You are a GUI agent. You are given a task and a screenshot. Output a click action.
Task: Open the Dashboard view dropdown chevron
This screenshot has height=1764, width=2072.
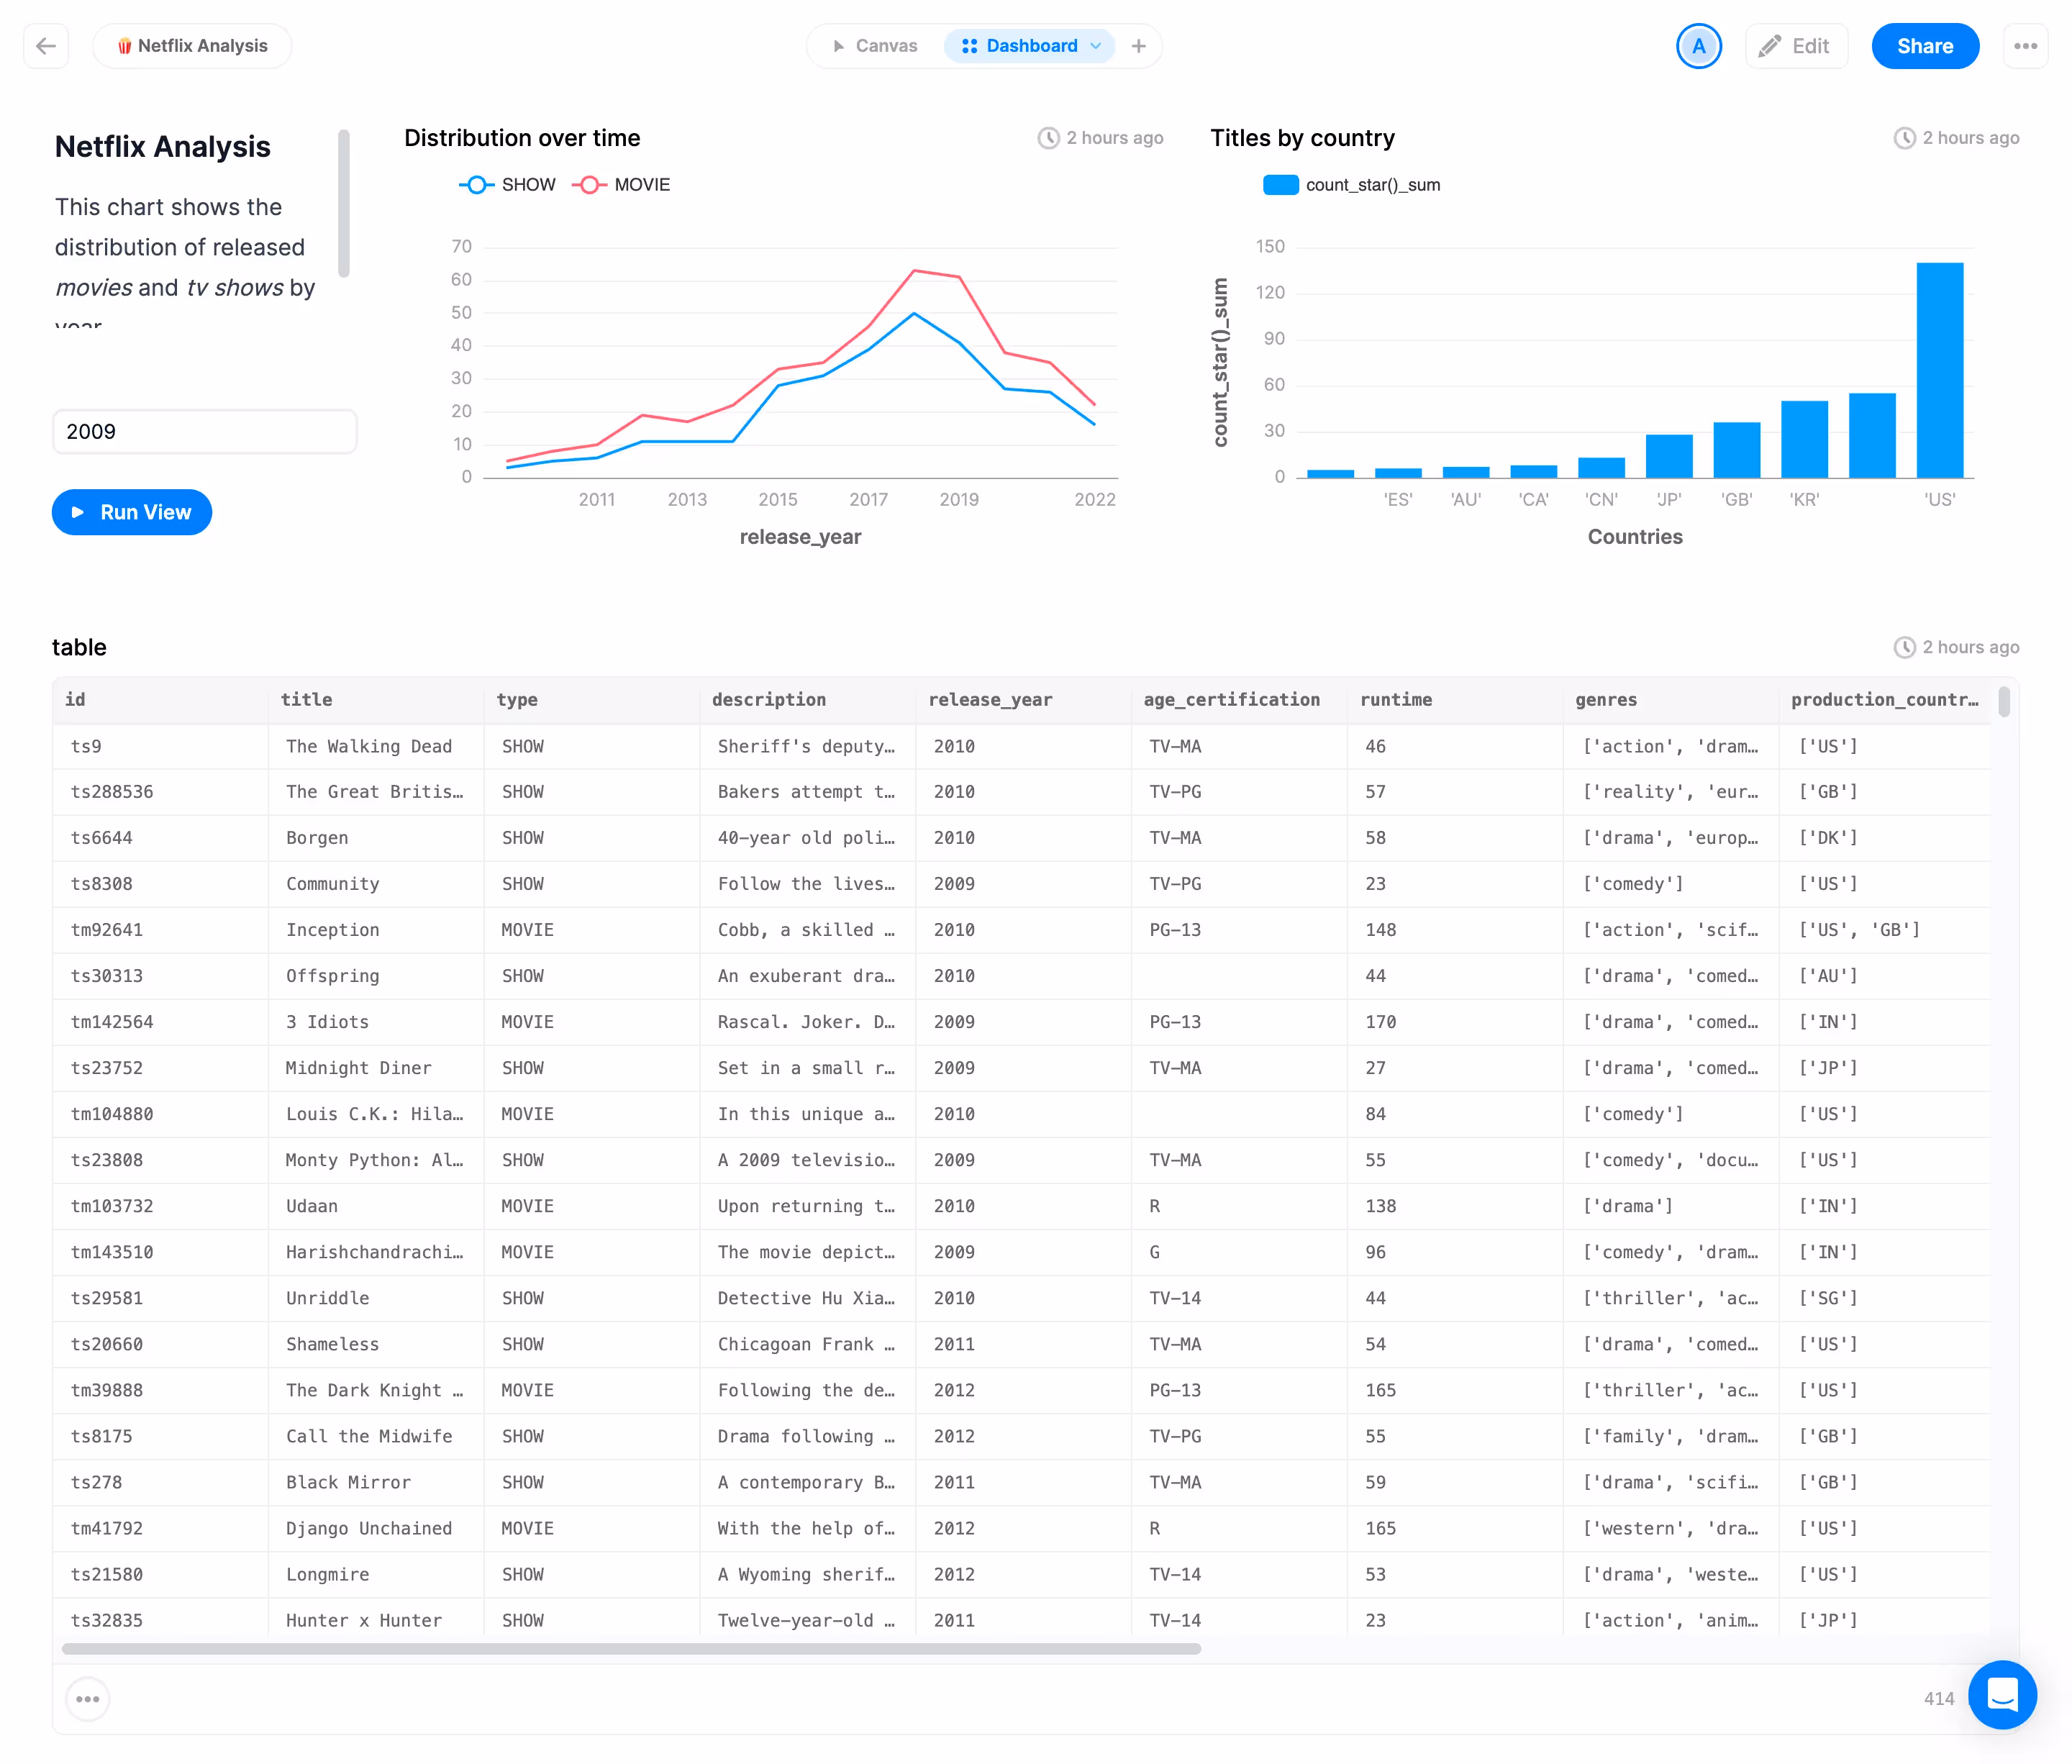point(1096,46)
